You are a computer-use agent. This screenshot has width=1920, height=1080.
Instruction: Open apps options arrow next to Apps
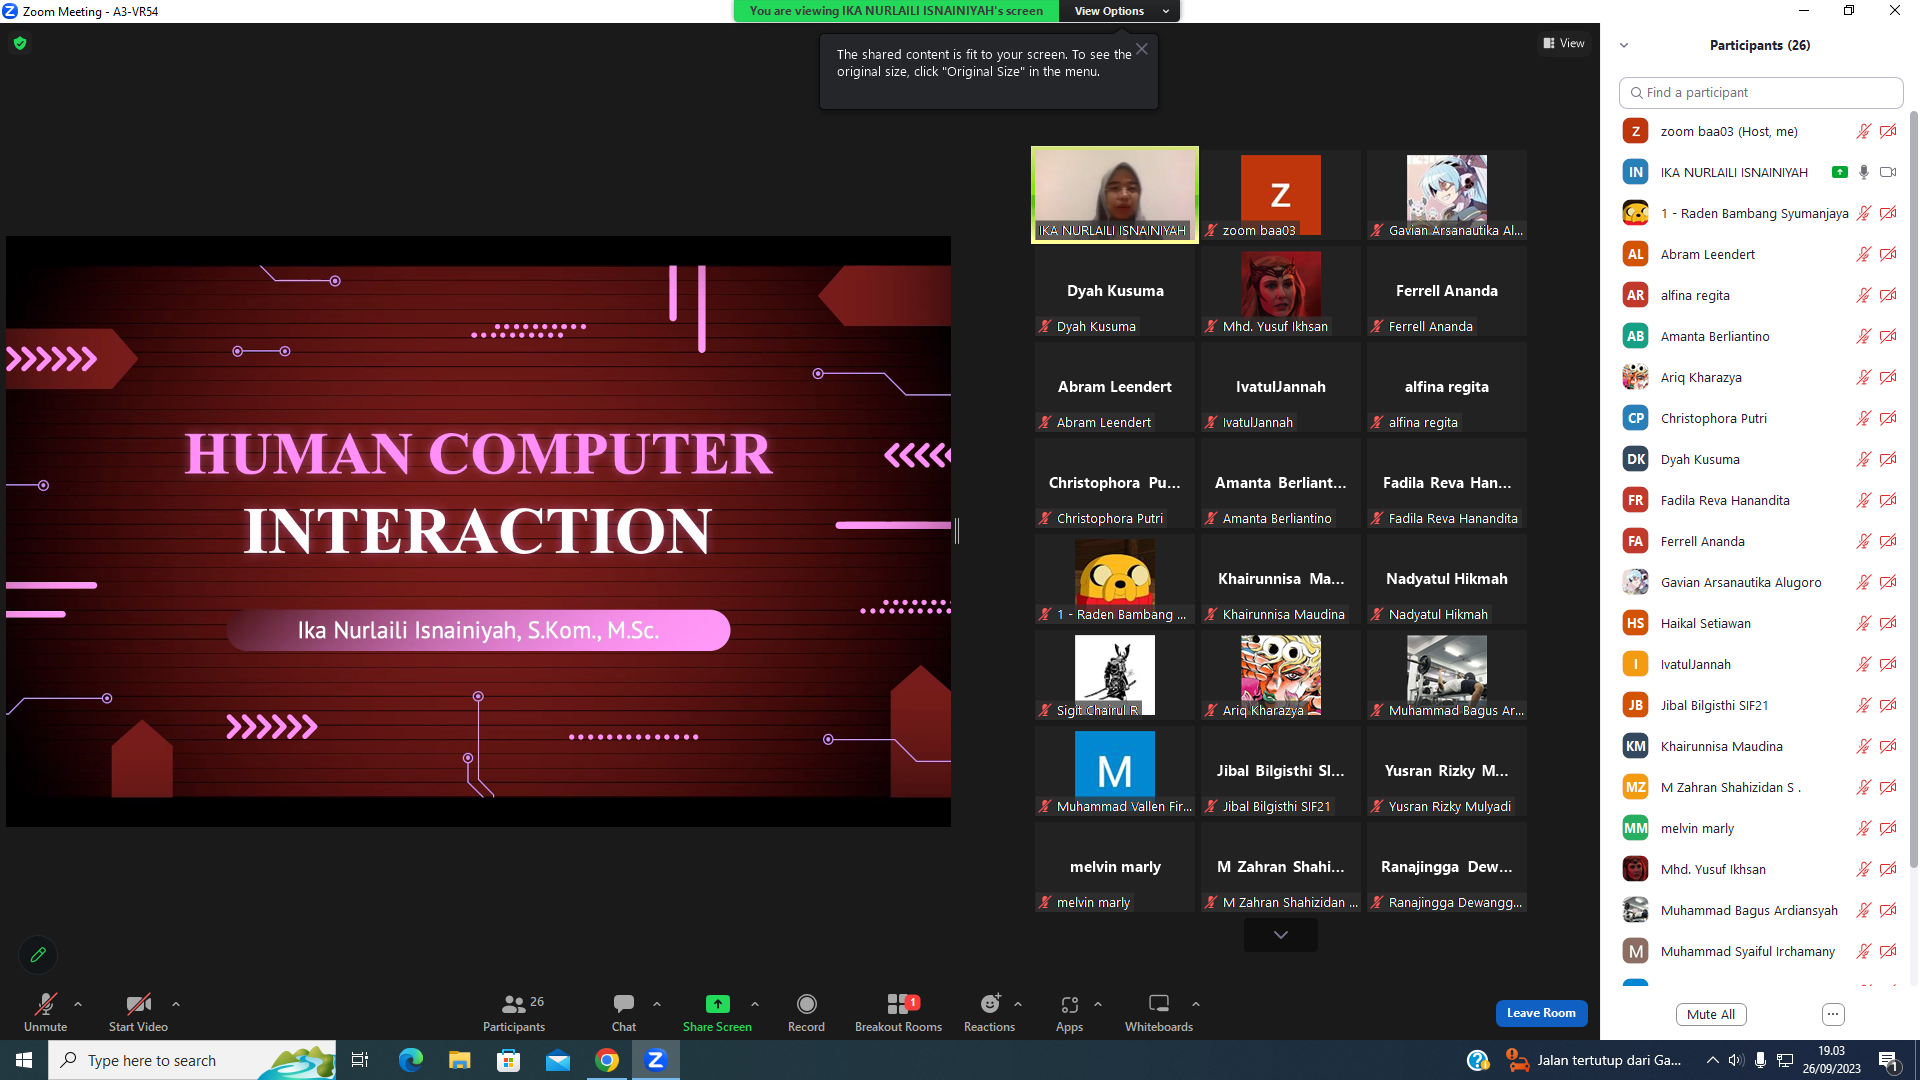click(1098, 1004)
